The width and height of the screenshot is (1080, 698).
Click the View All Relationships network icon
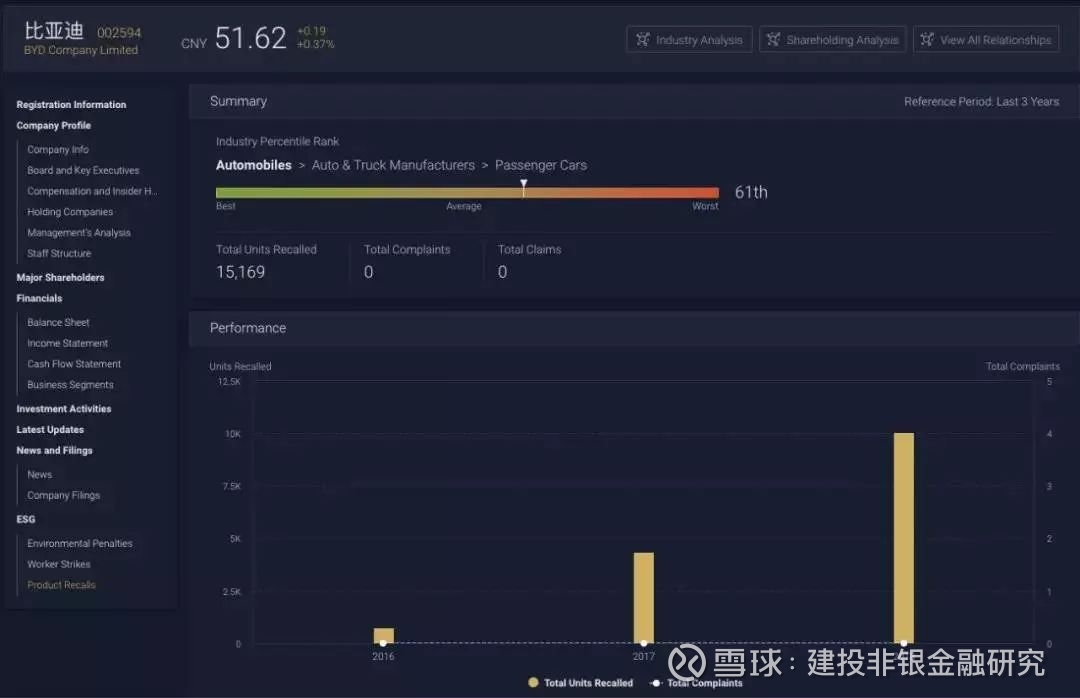pyautogui.click(x=927, y=39)
